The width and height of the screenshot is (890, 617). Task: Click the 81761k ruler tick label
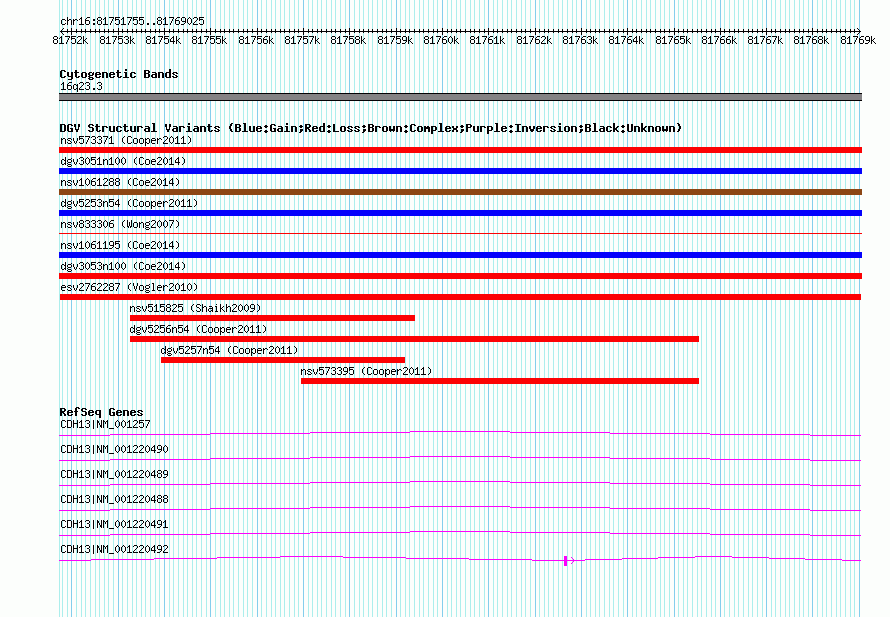coord(487,40)
